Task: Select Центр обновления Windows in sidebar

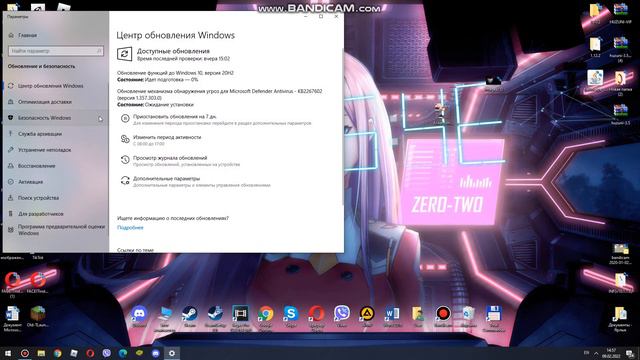Action: (50, 86)
